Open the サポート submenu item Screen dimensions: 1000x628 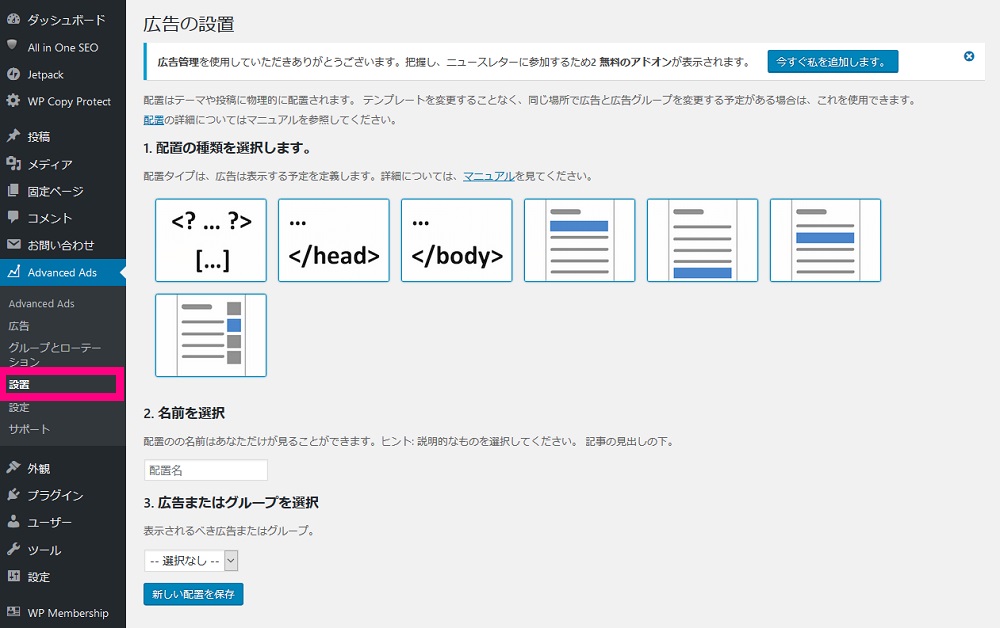click(29, 429)
